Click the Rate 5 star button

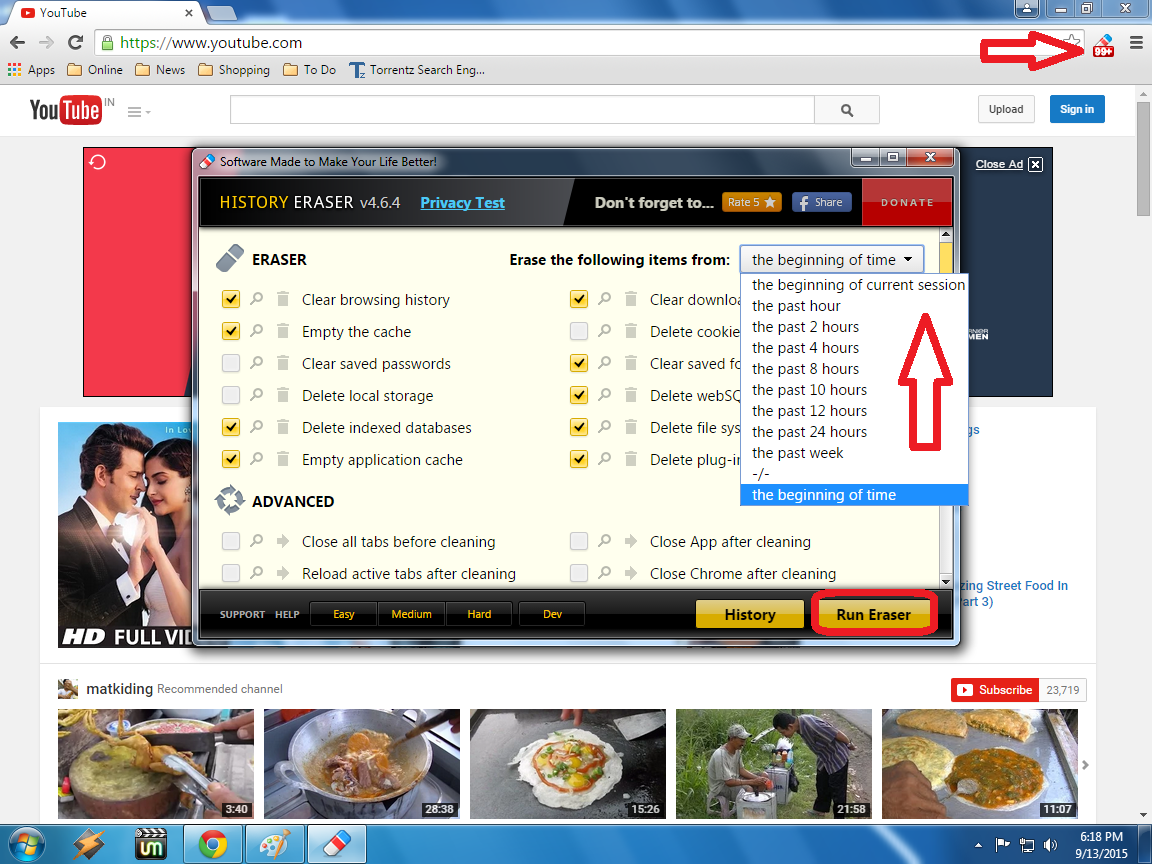click(752, 202)
